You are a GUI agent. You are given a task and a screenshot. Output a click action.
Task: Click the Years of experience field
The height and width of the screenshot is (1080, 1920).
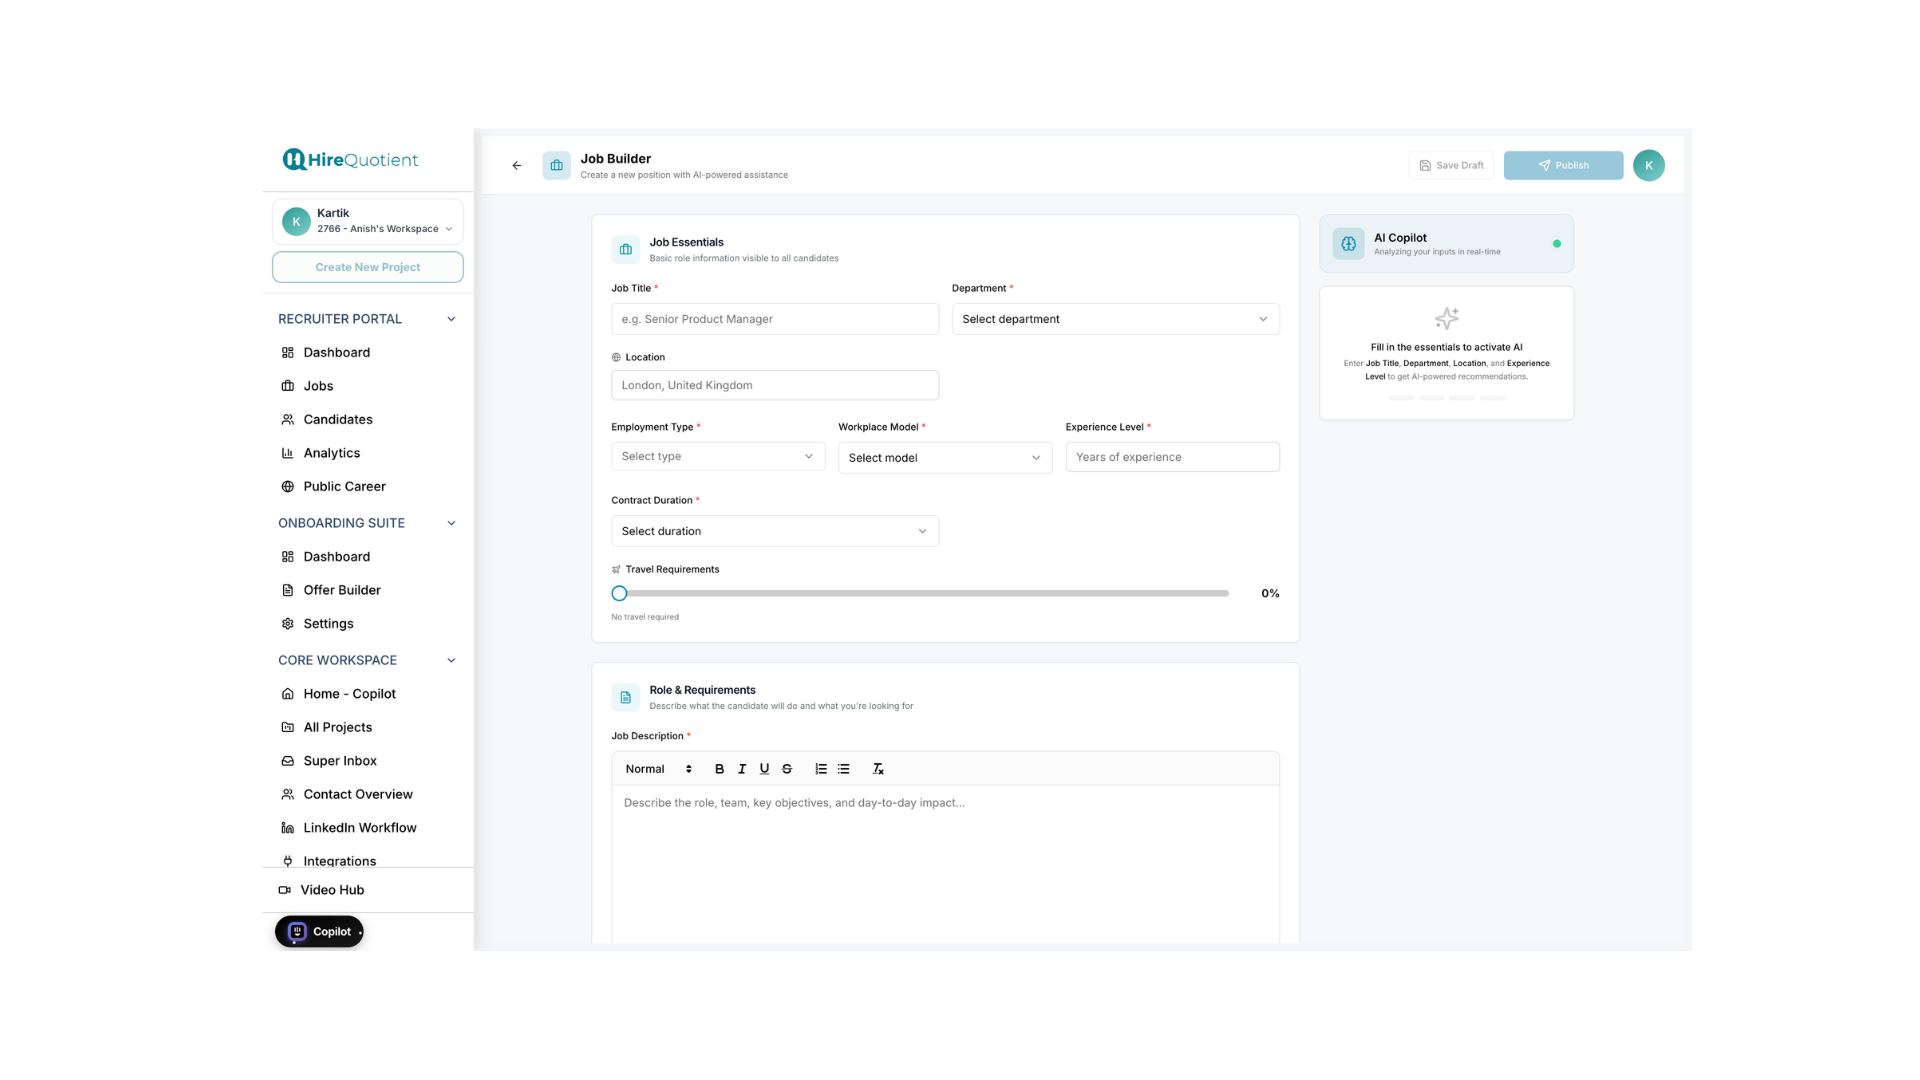1172,457
